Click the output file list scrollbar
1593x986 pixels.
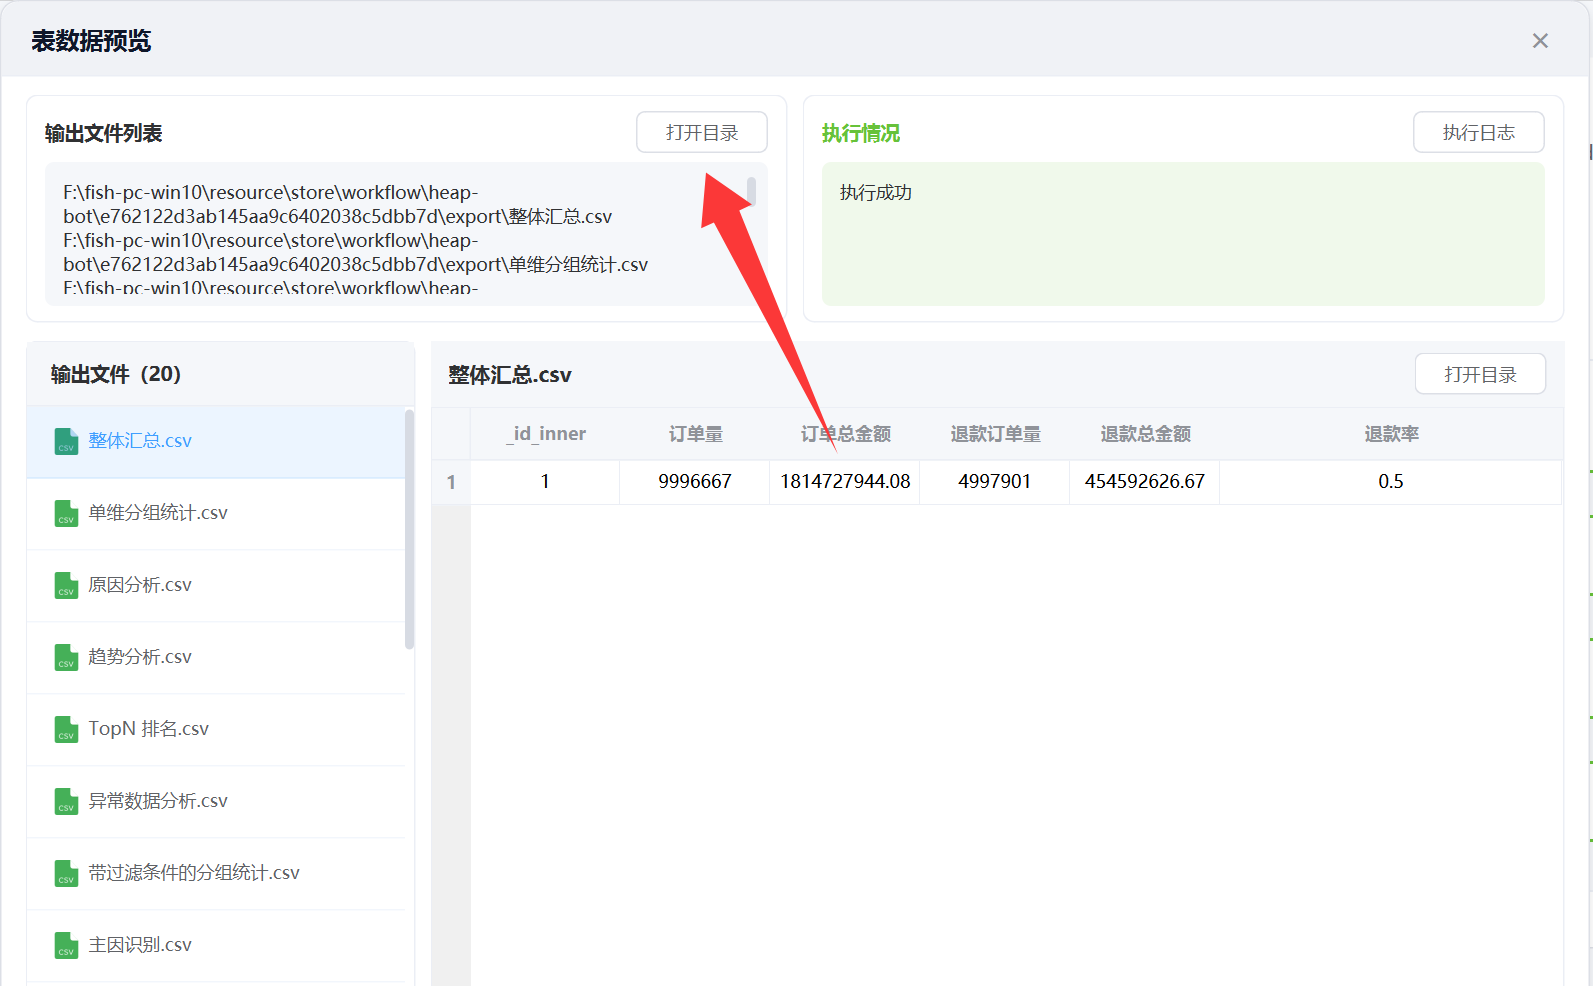point(409,530)
